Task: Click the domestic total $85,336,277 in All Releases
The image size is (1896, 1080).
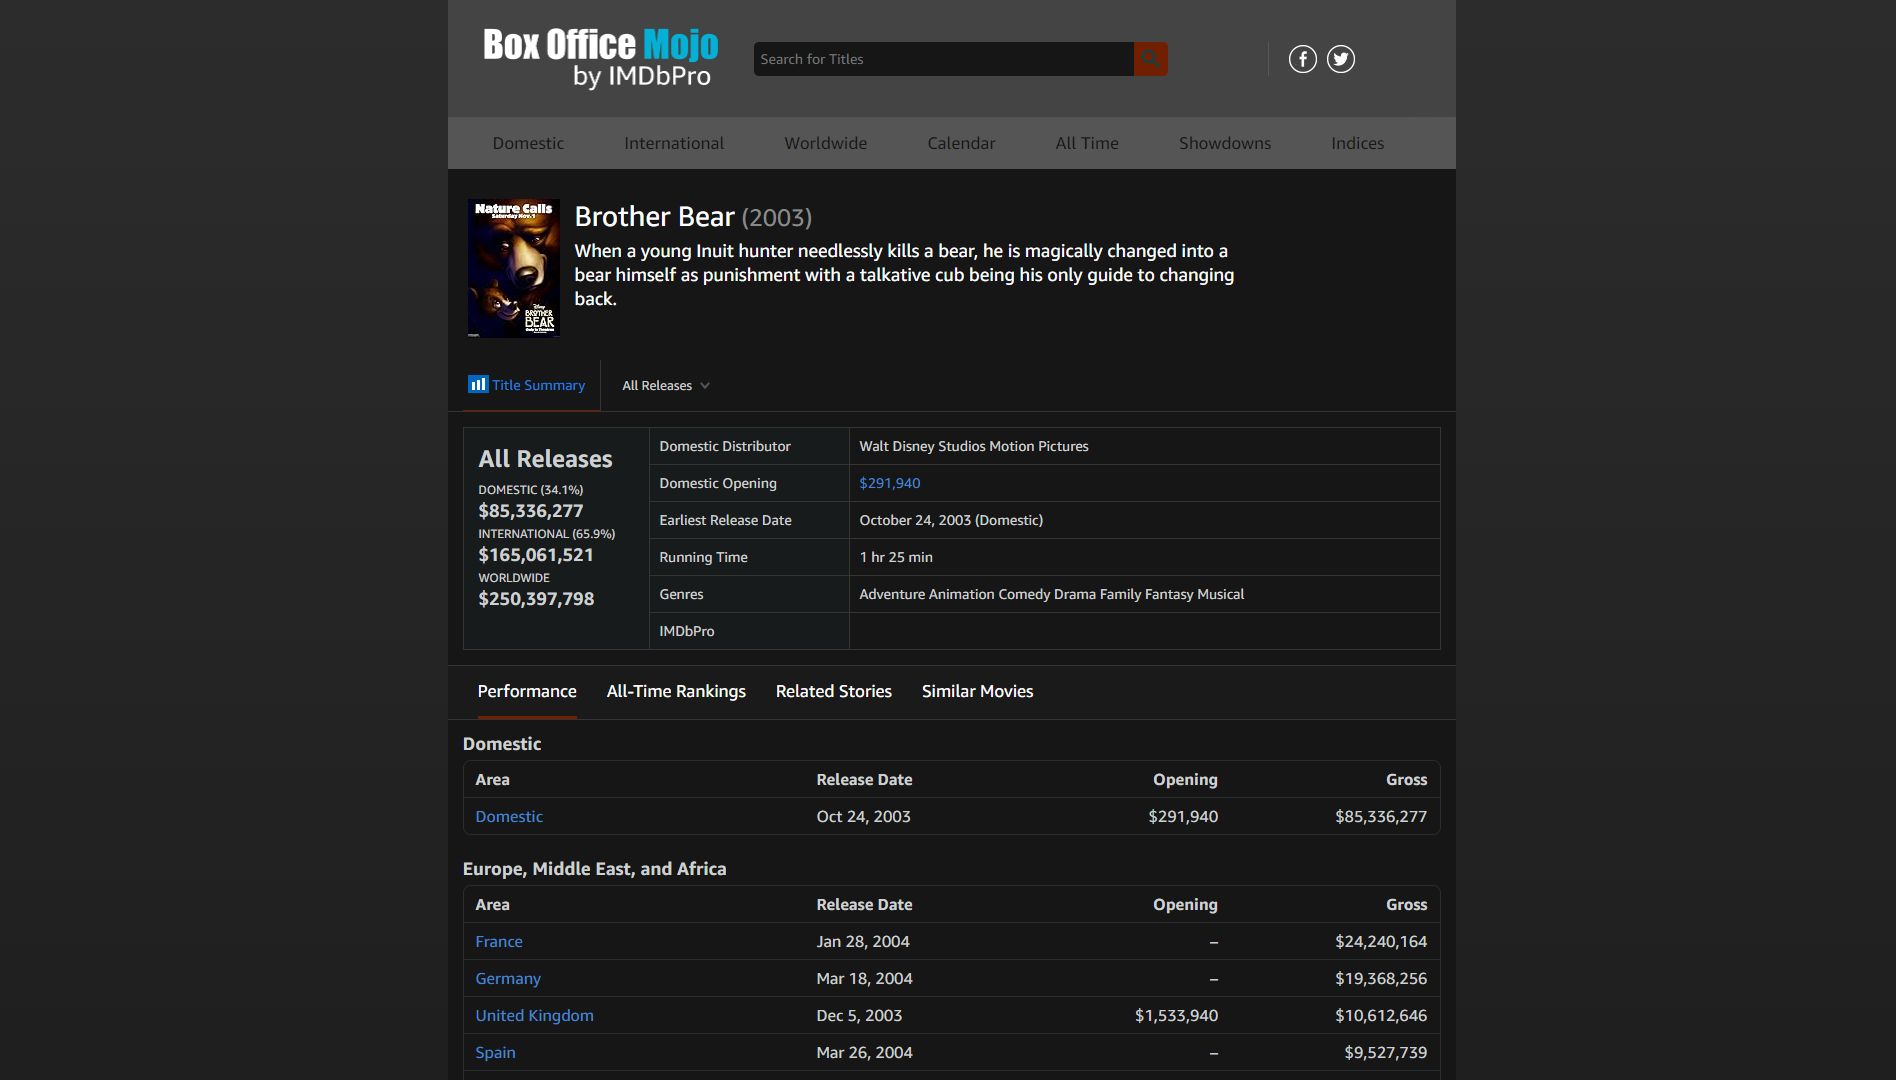Action: (531, 511)
